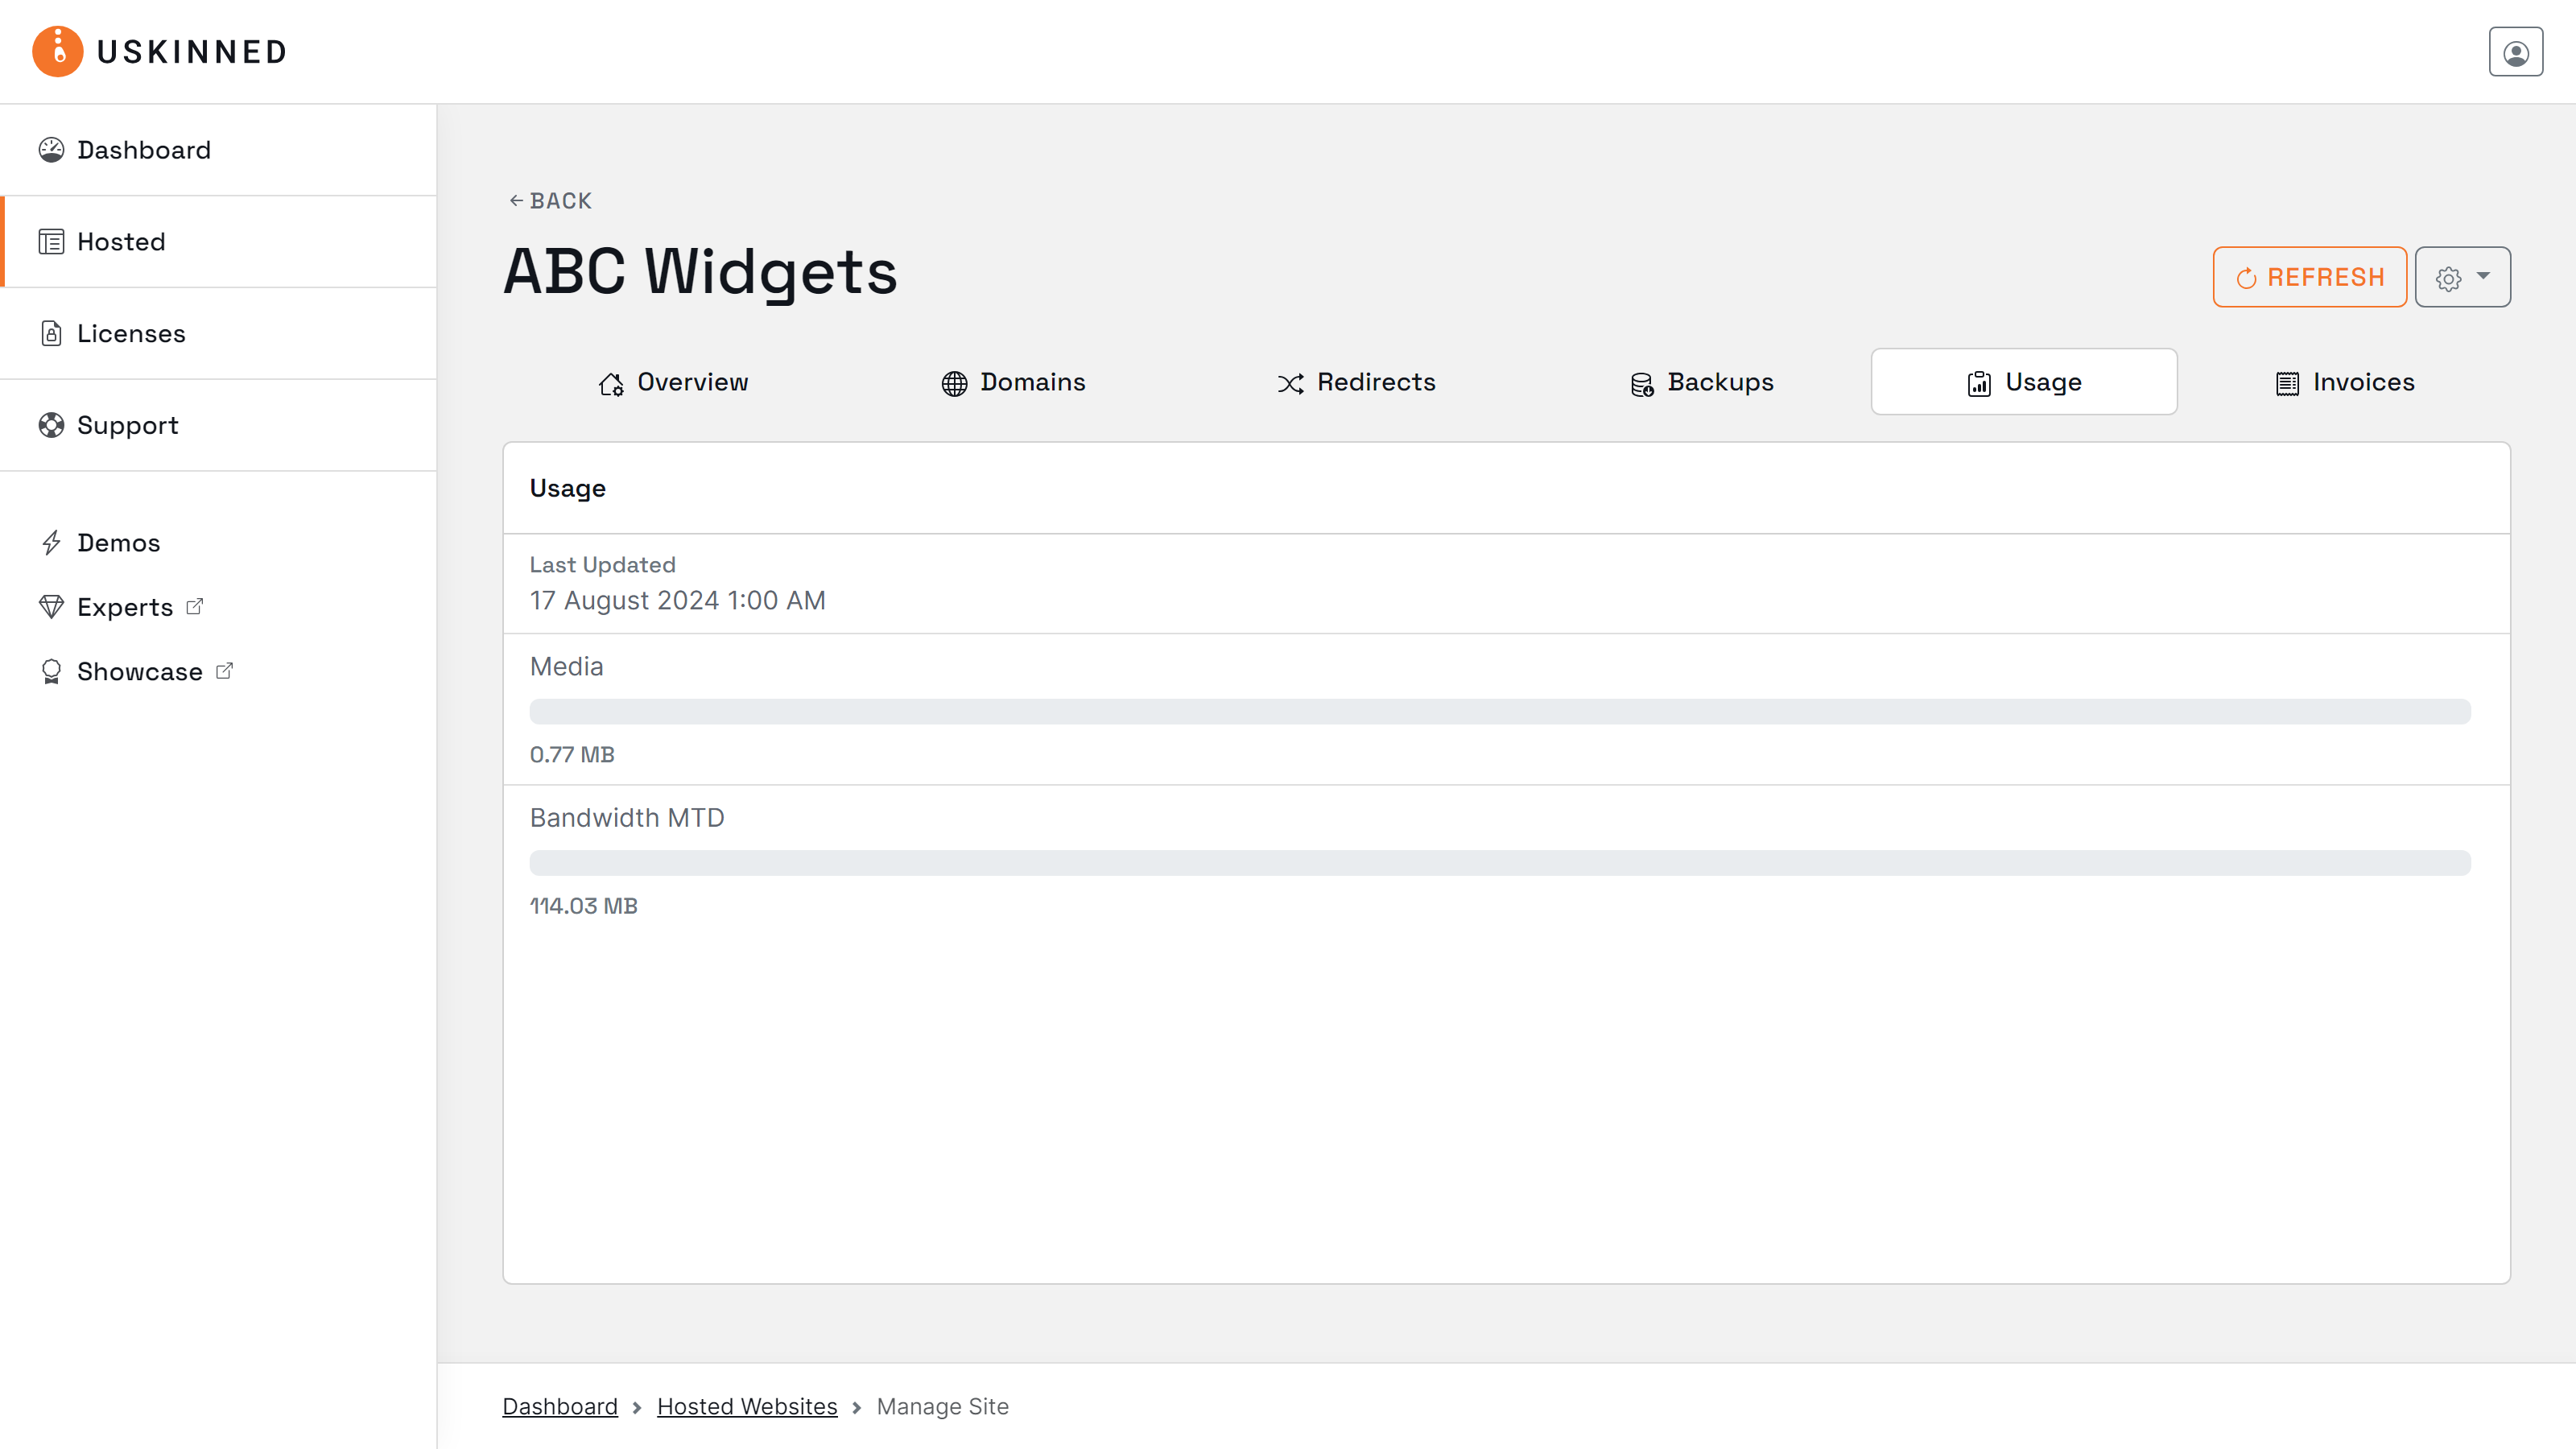This screenshot has height=1449, width=2576.
Task: Open the settings gear dropdown
Action: coord(2462,277)
